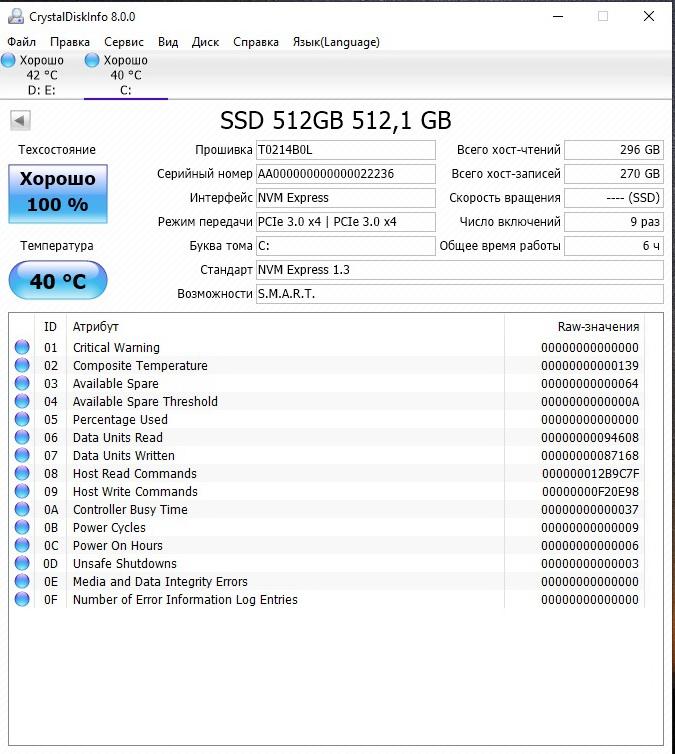Click status orb beside Composite Temperature
This screenshot has height=754, width=675.
click(22, 366)
